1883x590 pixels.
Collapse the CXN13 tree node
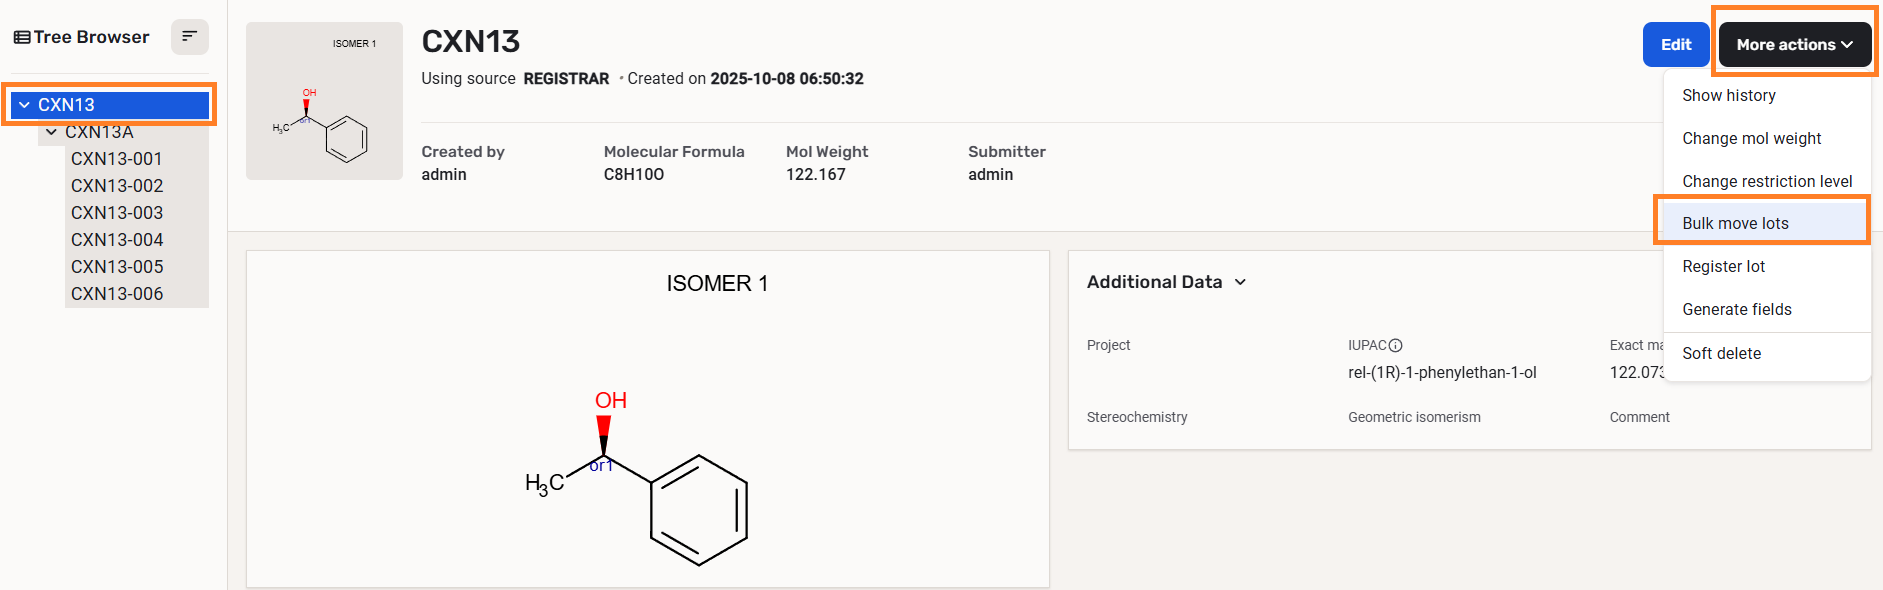24,105
